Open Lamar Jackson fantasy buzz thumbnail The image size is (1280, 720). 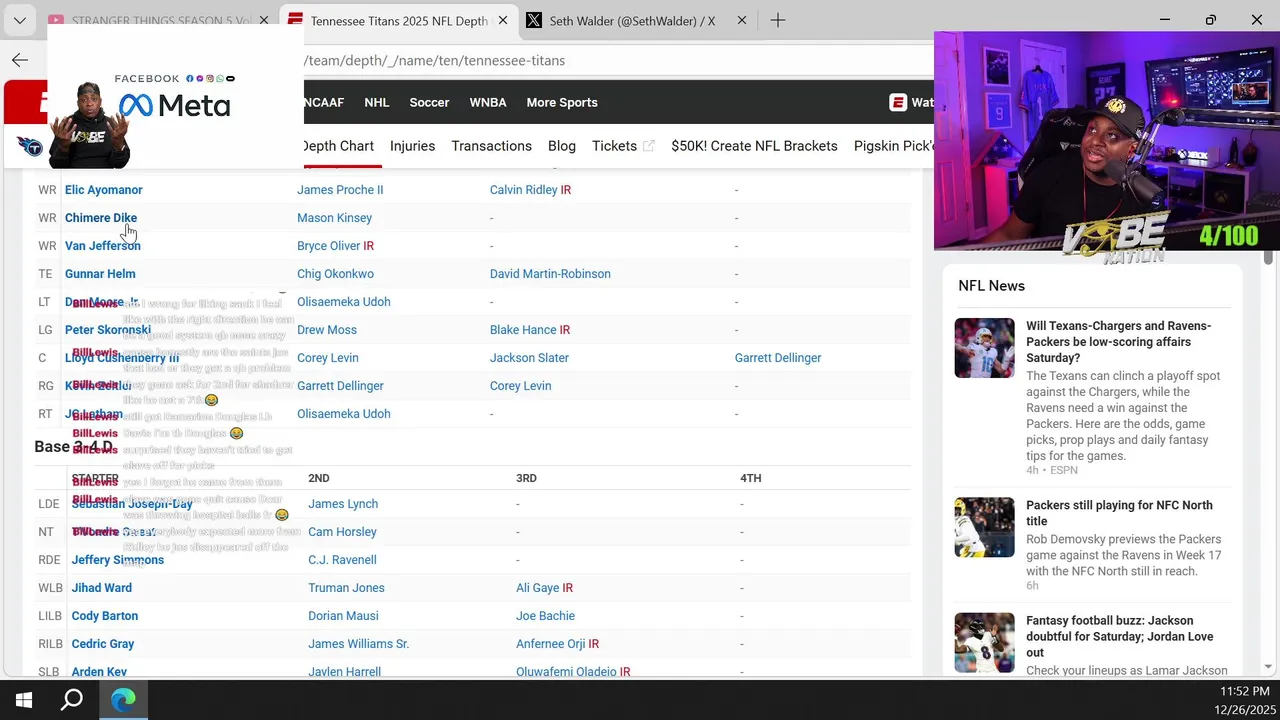984,642
